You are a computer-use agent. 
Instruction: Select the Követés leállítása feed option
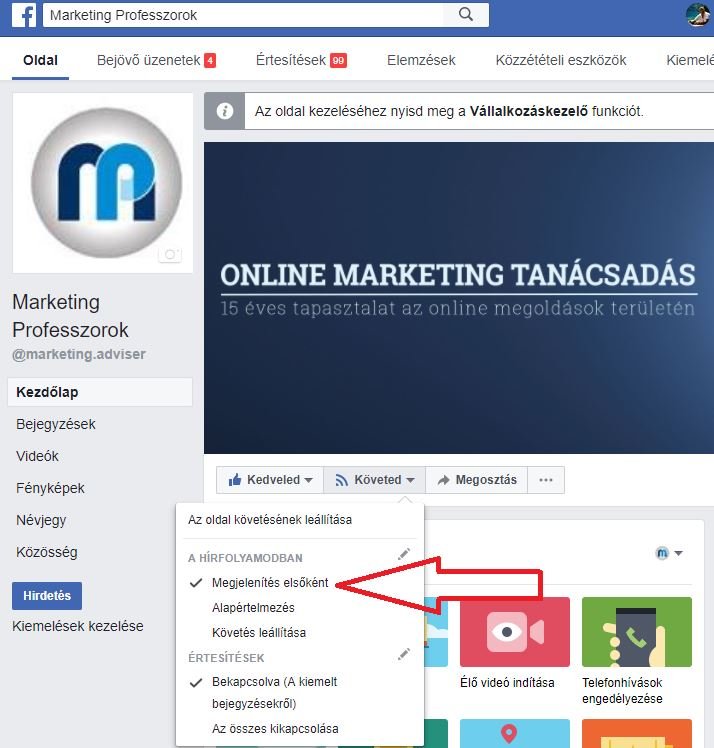(x=259, y=633)
